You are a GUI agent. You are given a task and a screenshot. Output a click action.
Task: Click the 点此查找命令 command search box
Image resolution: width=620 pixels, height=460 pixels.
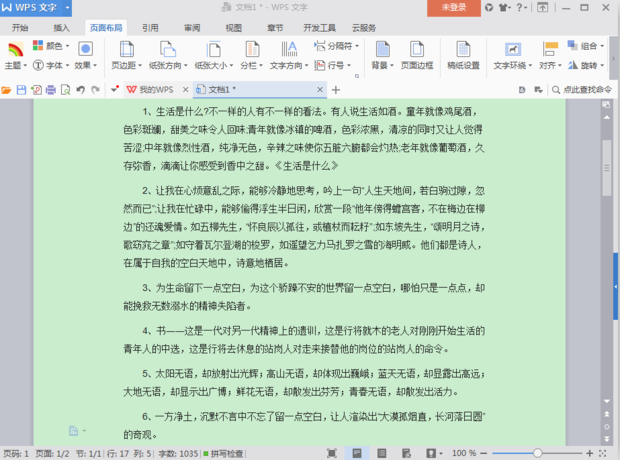pos(582,90)
